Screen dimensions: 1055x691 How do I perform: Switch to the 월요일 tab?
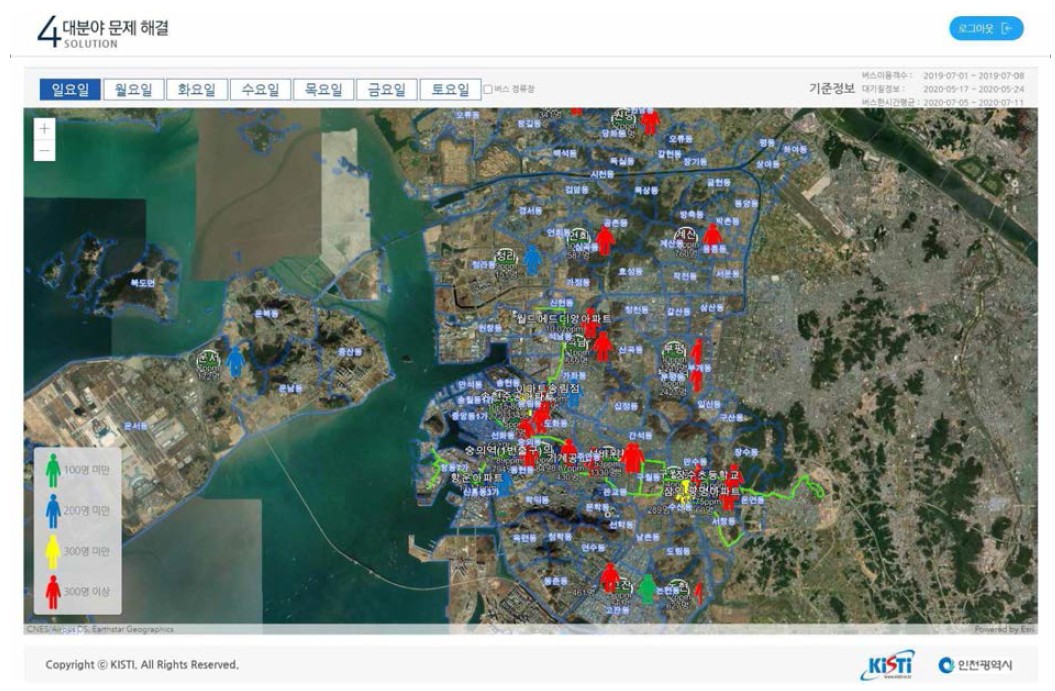click(x=132, y=90)
